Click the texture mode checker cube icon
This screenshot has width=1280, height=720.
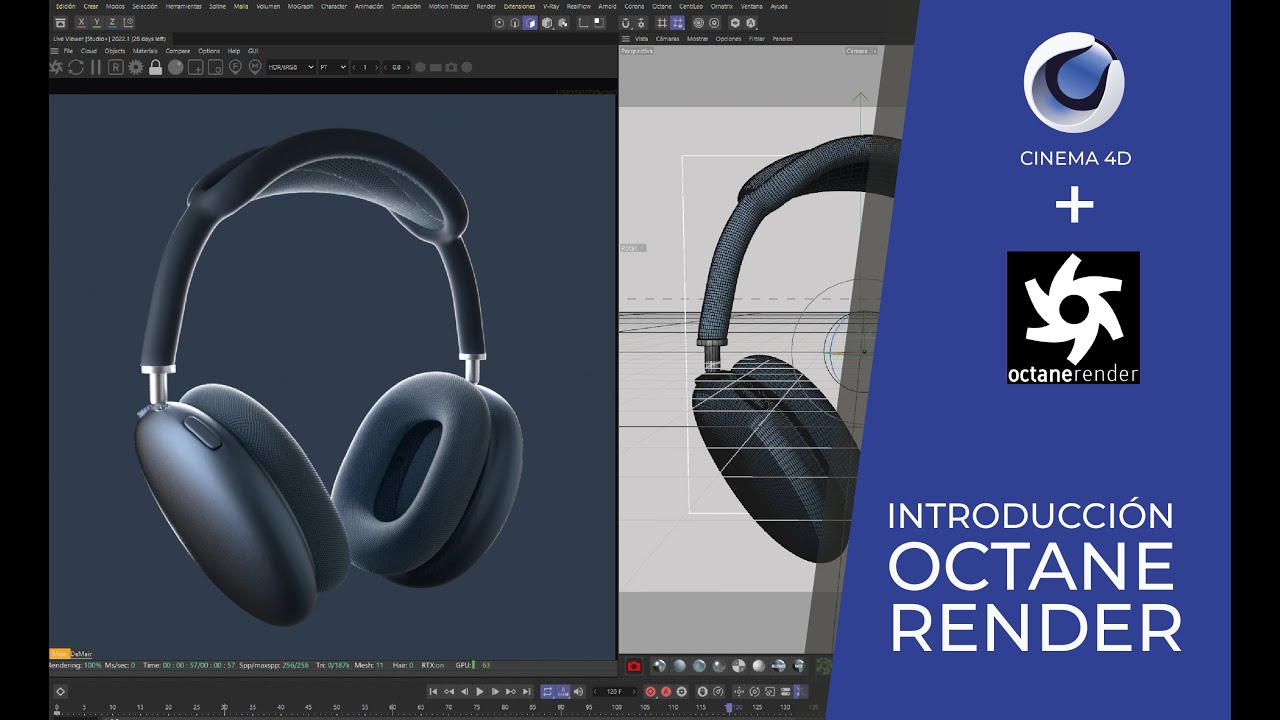point(562,23)
